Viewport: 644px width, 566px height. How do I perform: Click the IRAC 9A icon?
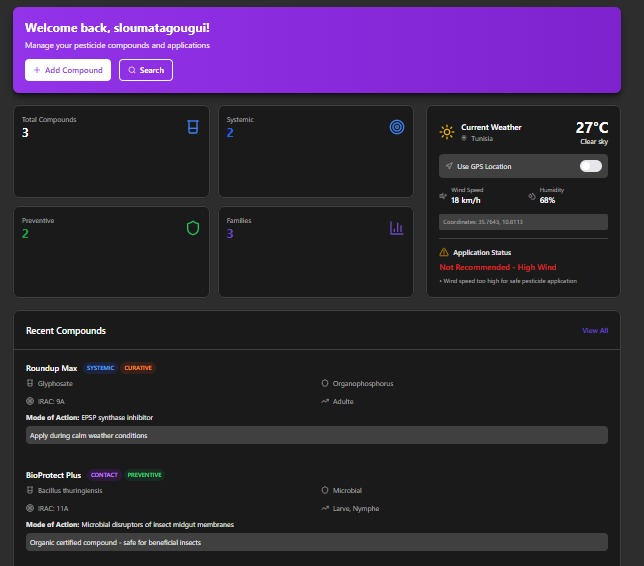pyautogui.click(x=30, y=401)
